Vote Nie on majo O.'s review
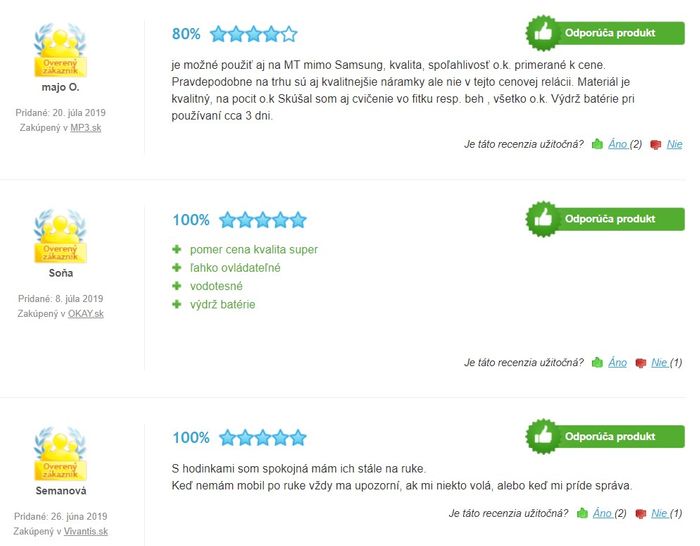This screenshot has width=700, height=546. (675, 144)
